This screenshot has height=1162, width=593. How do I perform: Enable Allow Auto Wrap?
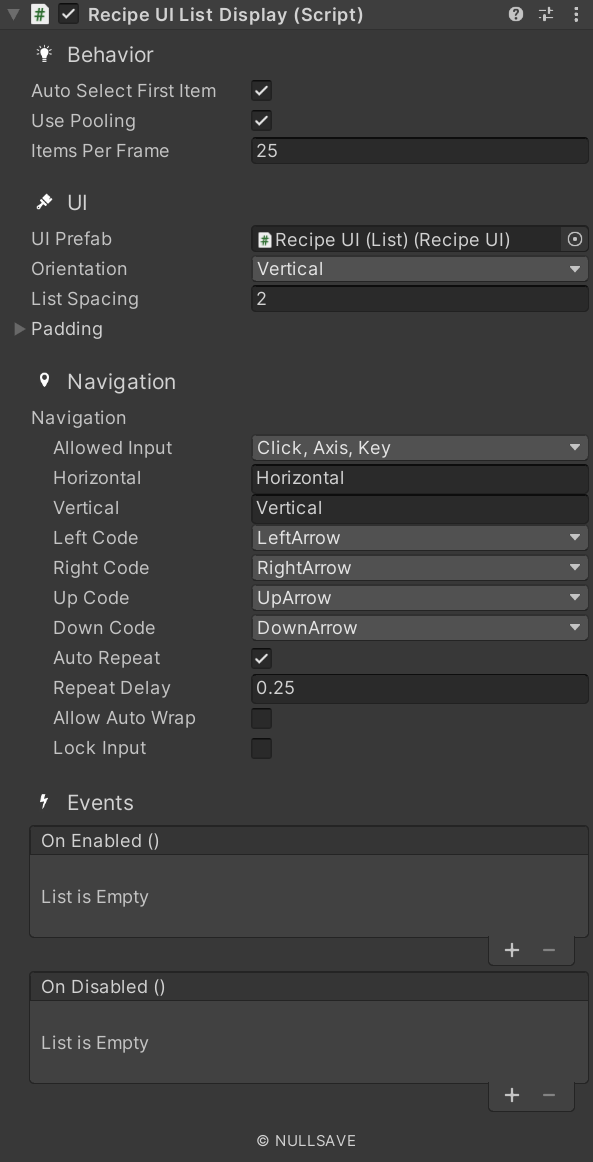click(x=261, y=718)
